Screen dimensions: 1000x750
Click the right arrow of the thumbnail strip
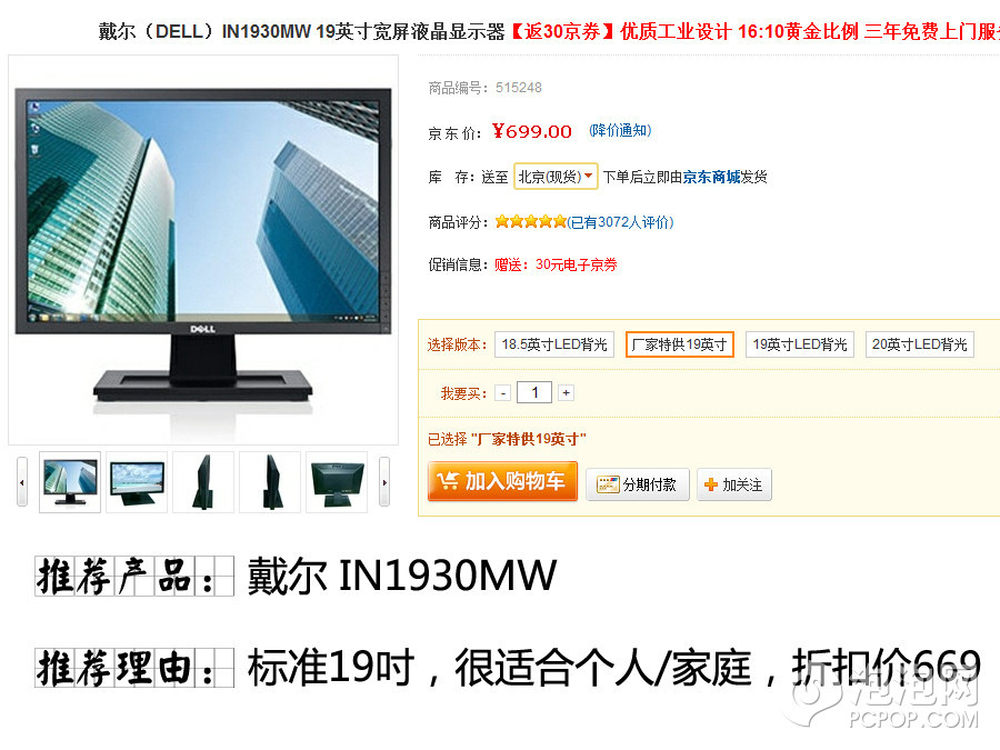pyautogui.click(x=384, y=482)
